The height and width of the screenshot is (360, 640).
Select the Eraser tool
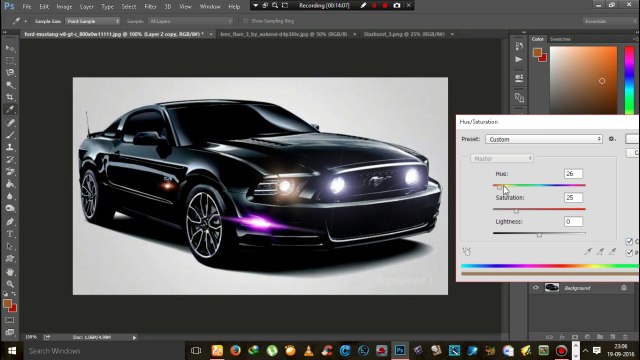tap(10, 171)
